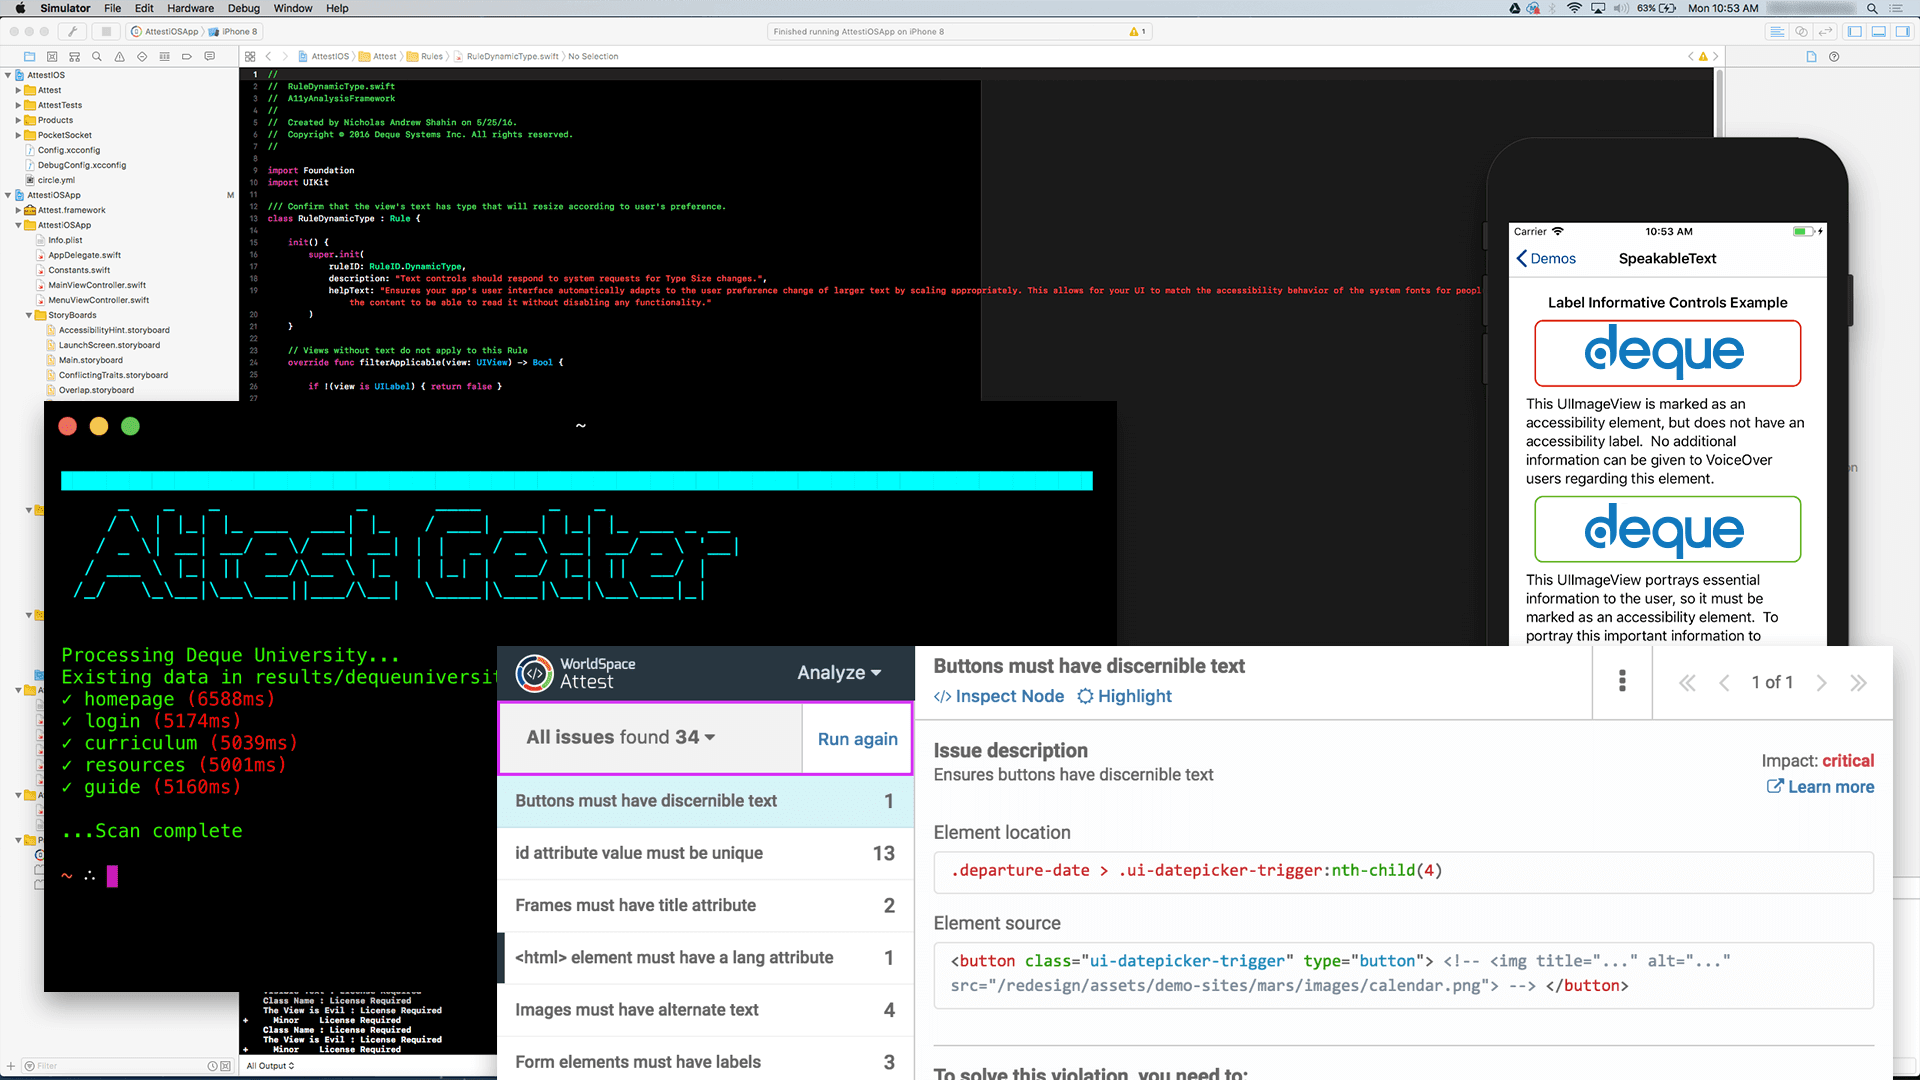
Task: Open the Xcode project navigator folder icon
Action: point(29,57)
